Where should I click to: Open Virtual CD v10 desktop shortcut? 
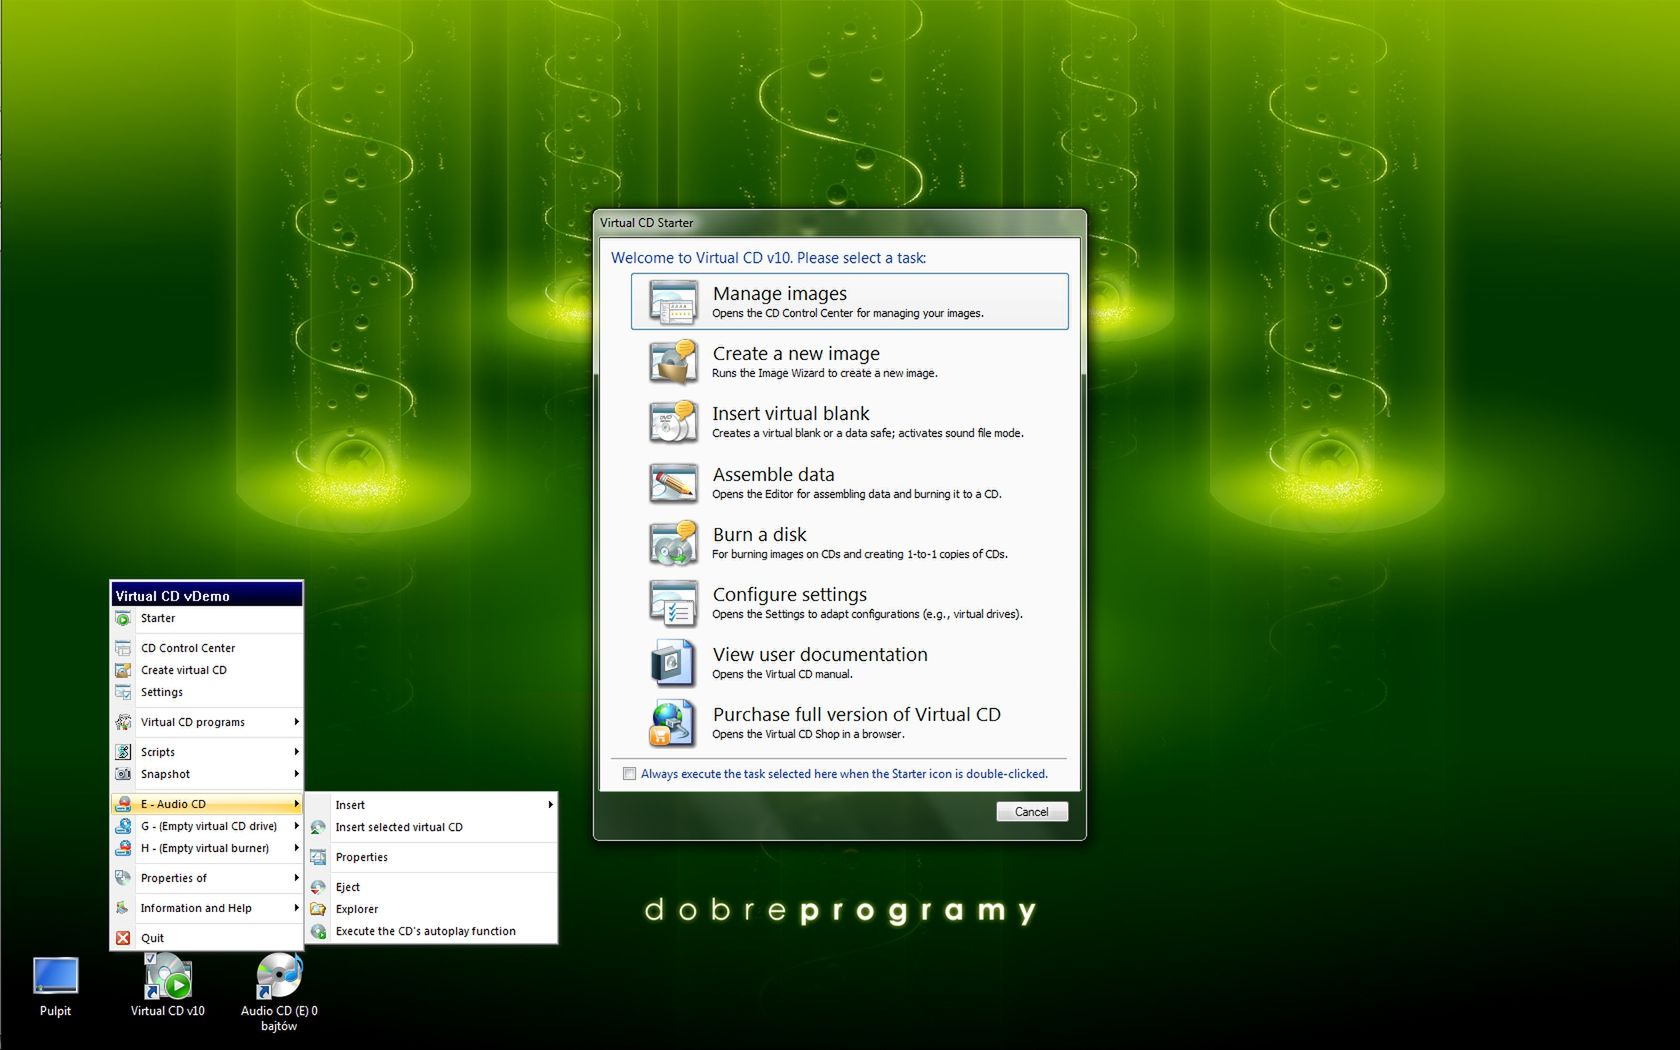(x=167, y=985)
